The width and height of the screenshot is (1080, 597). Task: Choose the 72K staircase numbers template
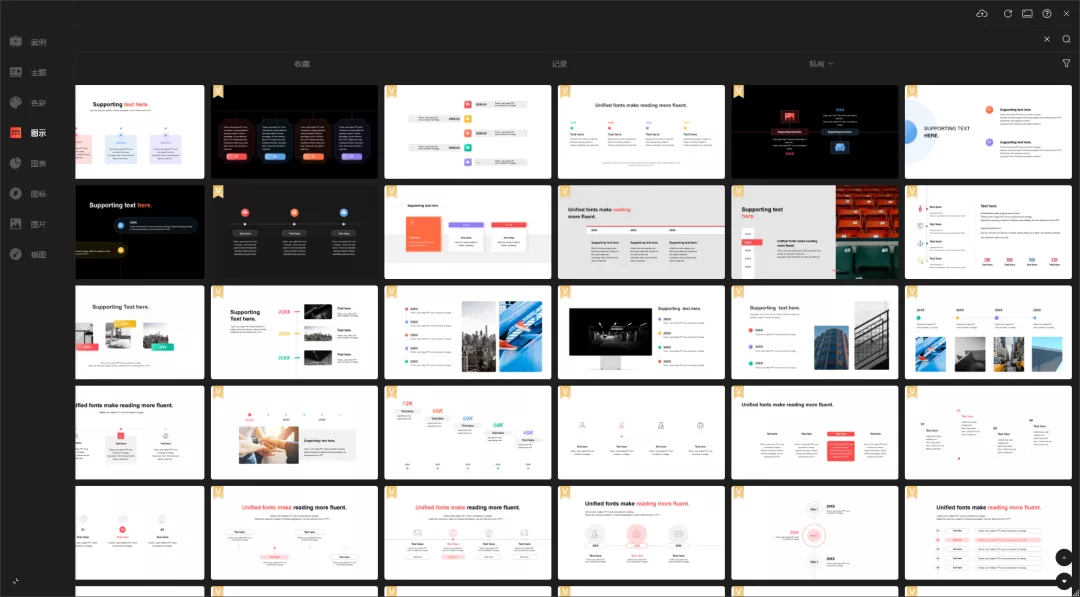click(468, 432)
